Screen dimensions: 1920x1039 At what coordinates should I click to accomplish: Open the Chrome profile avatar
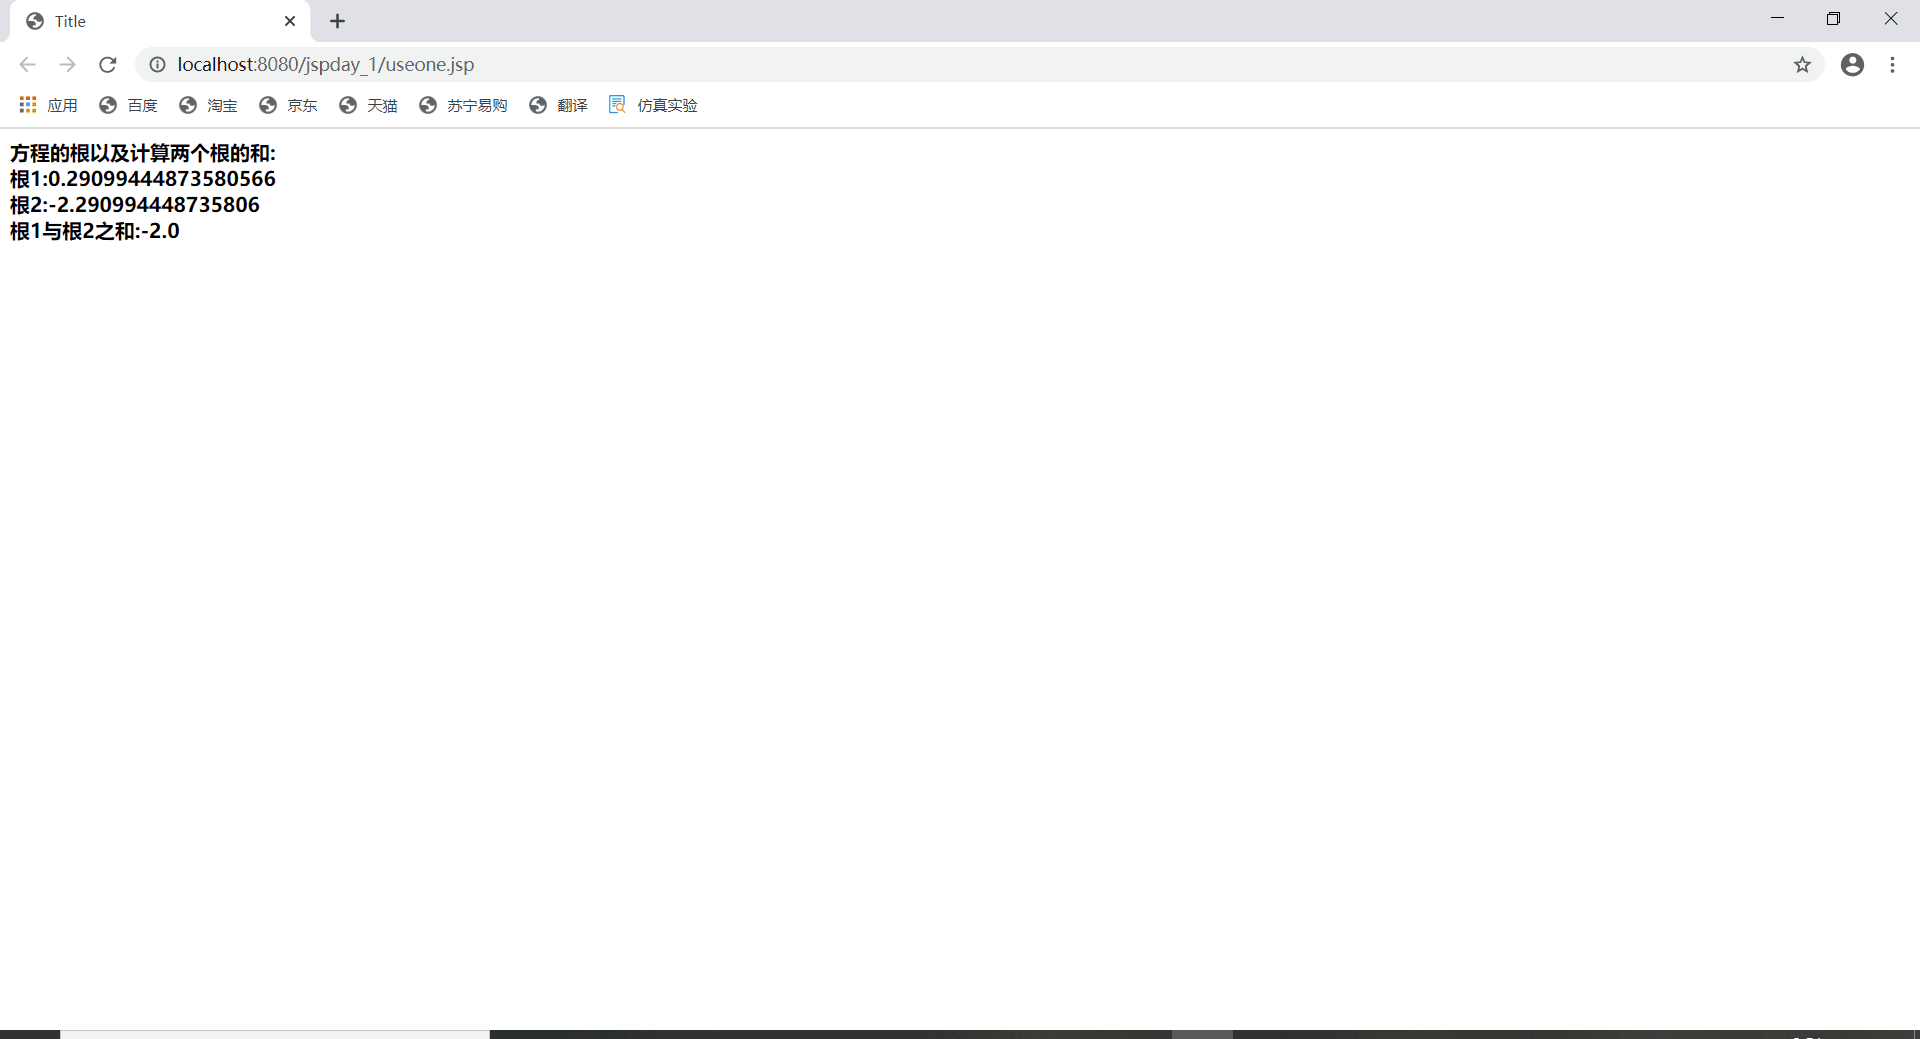[x=1852, y=64]
